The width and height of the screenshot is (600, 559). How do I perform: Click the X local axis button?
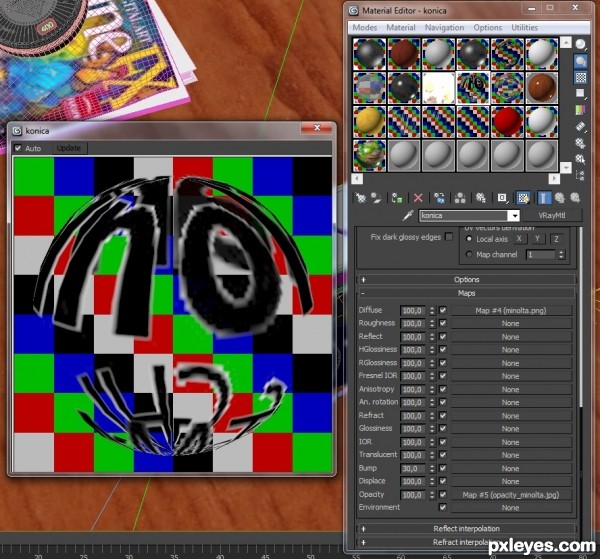[x=519, y=239]
